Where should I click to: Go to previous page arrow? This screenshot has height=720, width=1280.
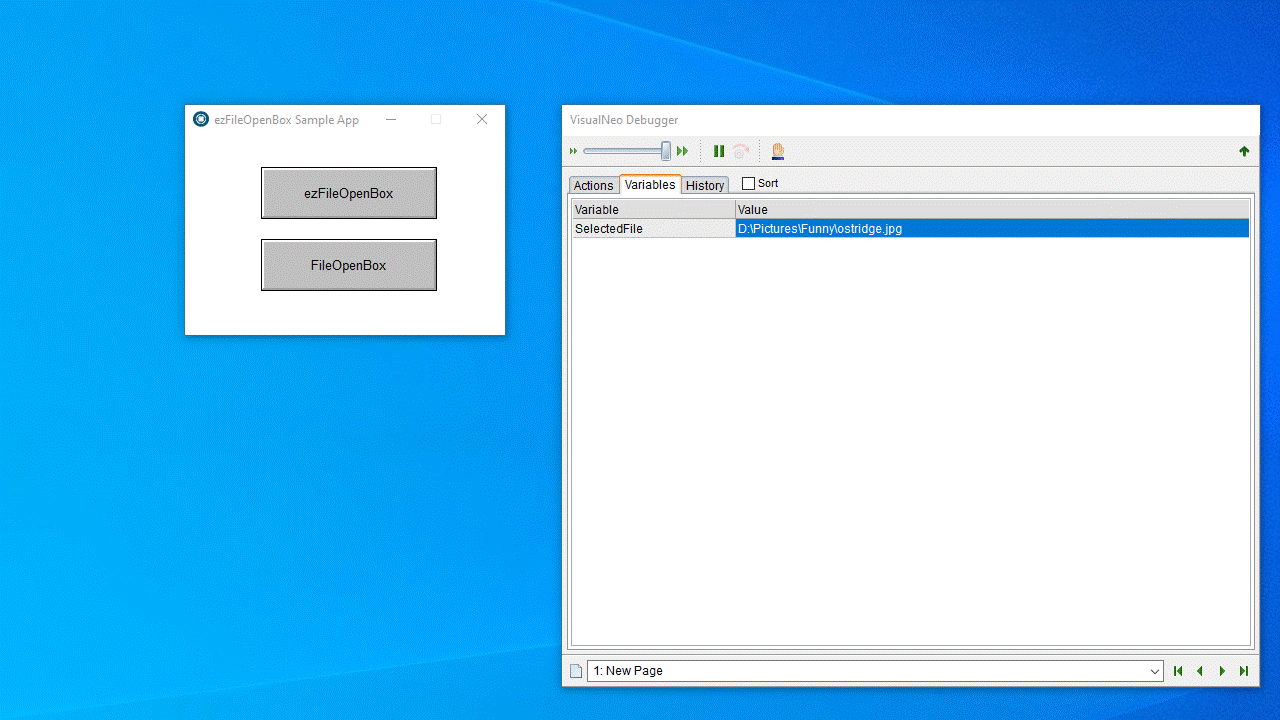pos(1200,671)
